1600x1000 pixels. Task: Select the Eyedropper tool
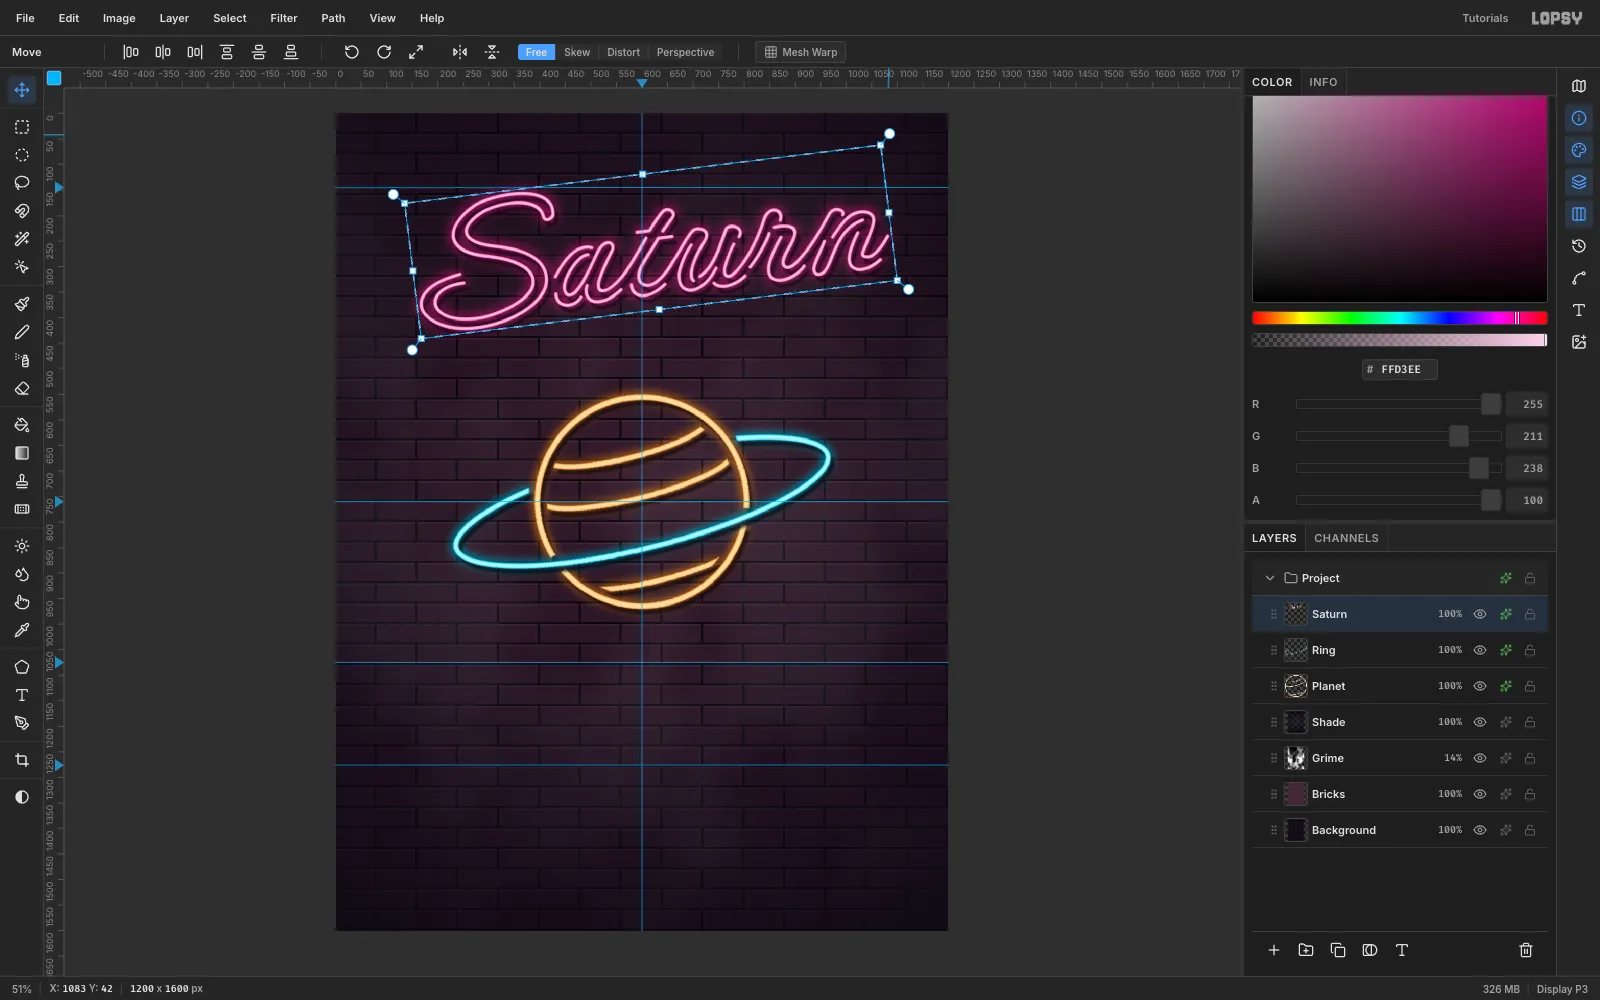(22, 630)
